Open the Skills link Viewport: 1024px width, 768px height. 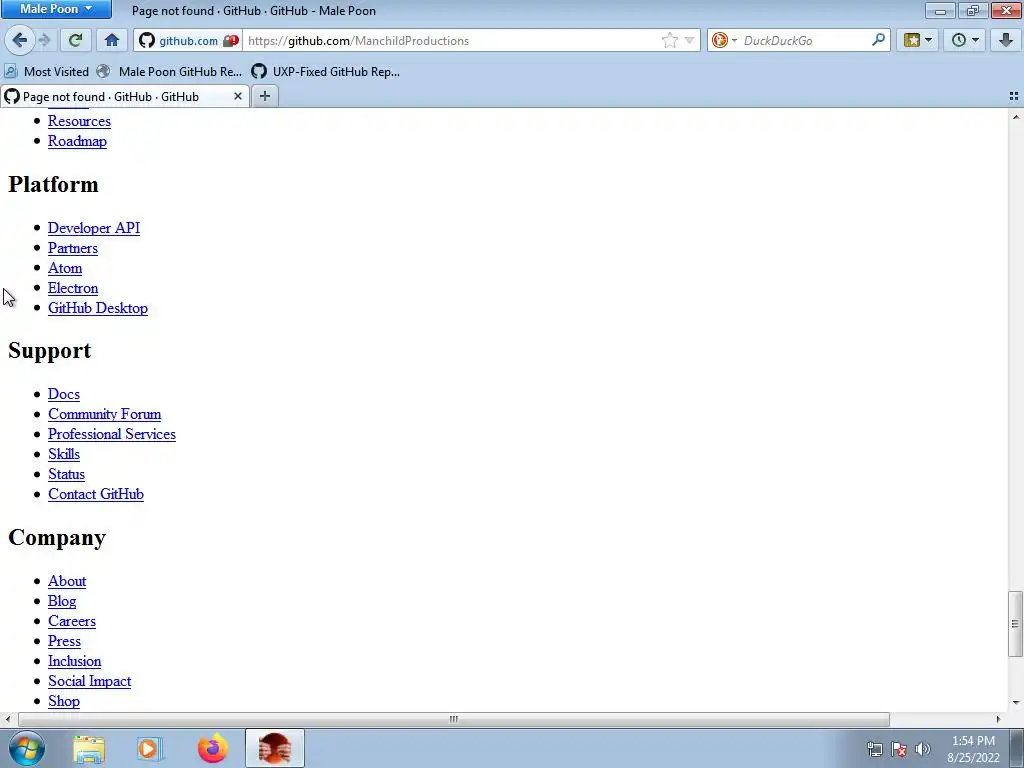point(63,455)
